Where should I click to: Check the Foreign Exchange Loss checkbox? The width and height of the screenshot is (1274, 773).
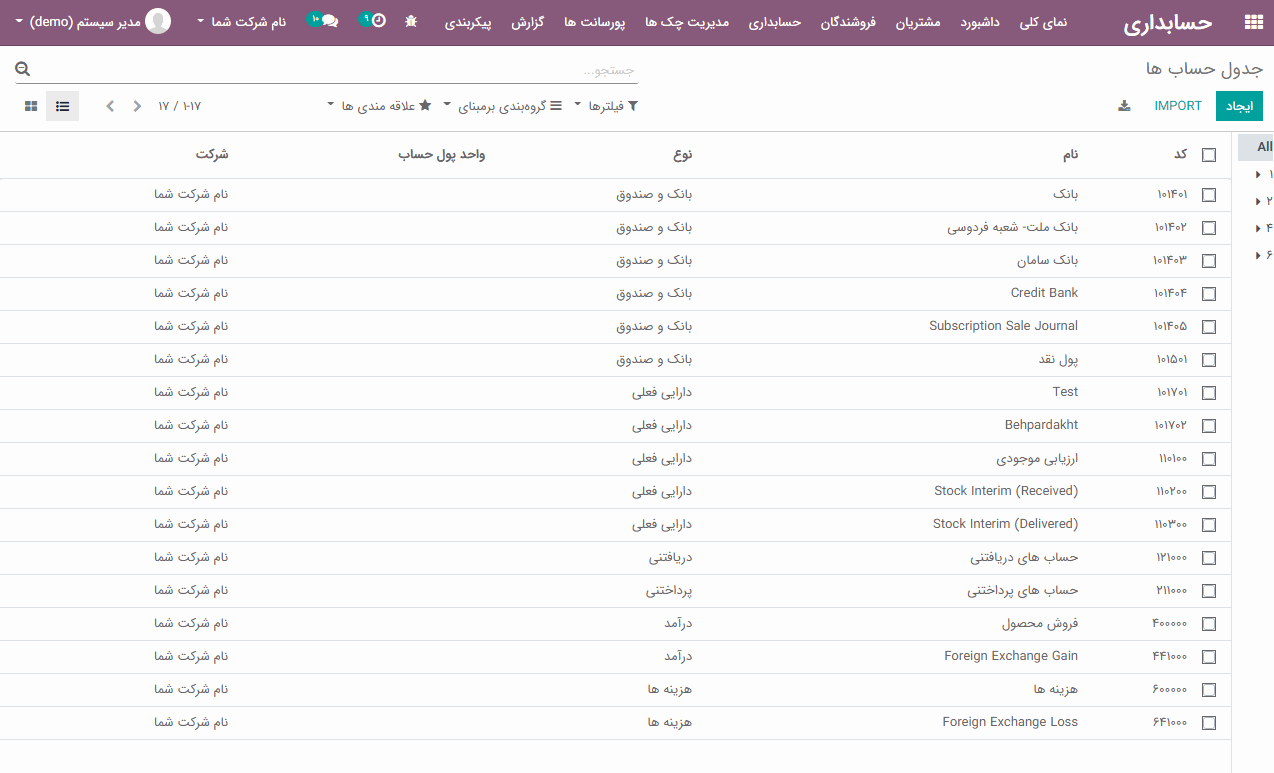(1209, 723)
